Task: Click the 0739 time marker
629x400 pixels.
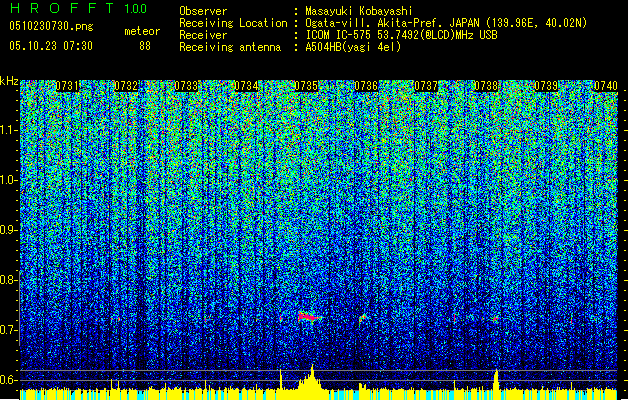Action: click(x=546, y=86)
